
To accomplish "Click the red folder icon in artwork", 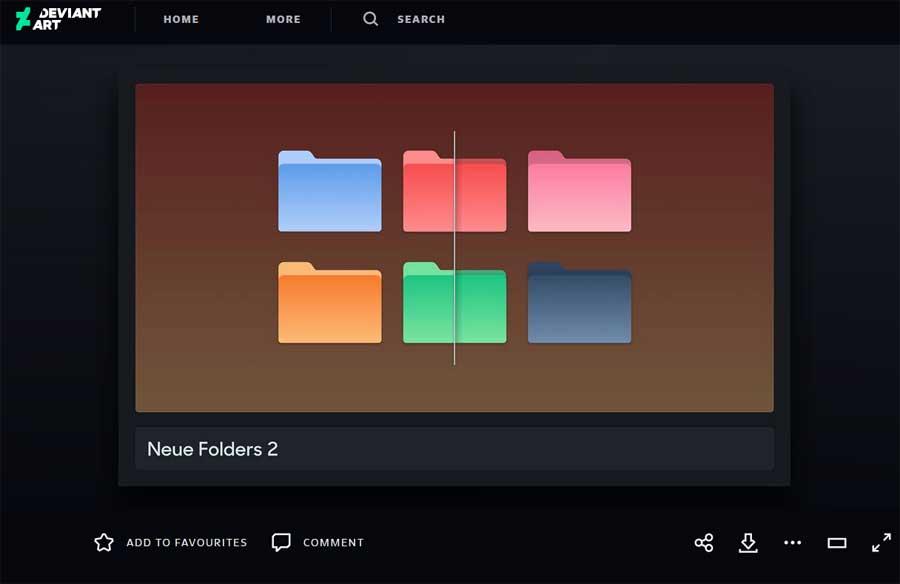I will pyautogui.click(x=455, y=191).
